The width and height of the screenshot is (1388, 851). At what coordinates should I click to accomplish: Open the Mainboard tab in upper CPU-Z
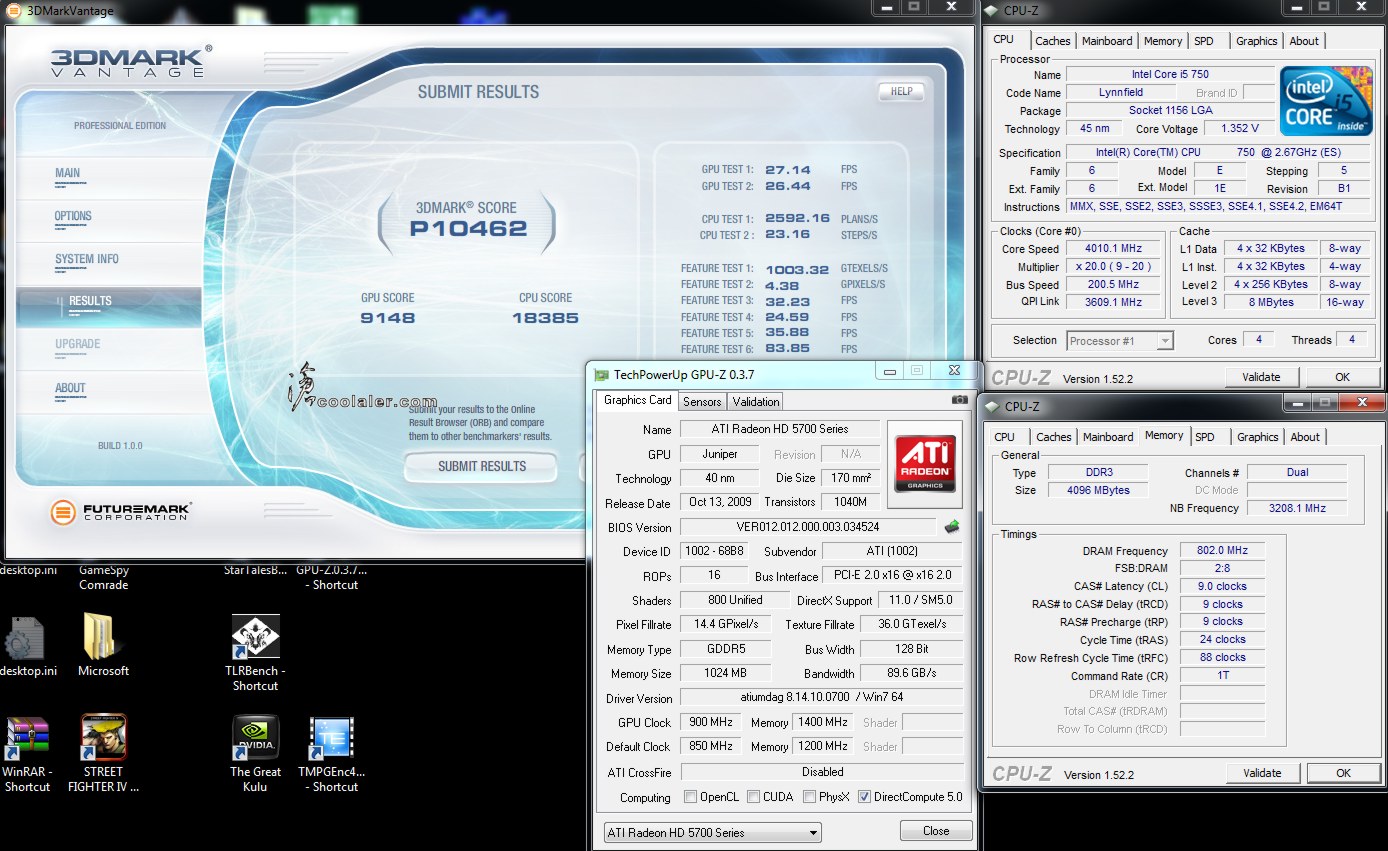pos(1107,41)
